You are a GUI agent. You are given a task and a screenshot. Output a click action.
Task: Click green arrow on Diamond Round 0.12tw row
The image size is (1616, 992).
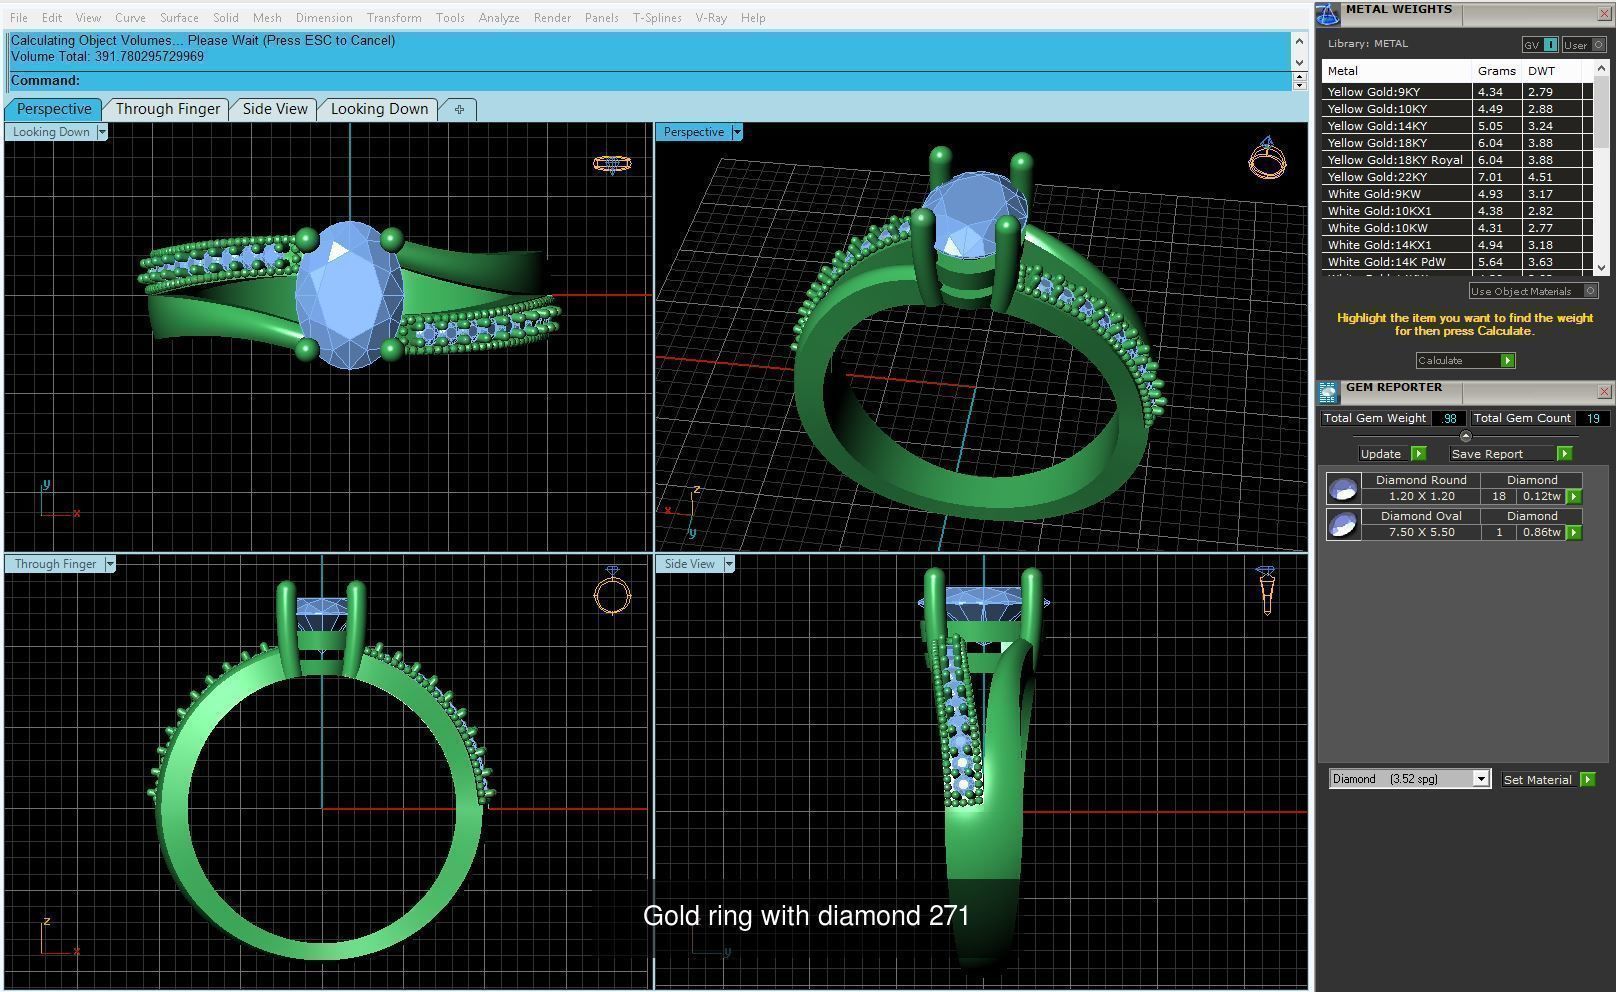click(x=1574, y=496)
